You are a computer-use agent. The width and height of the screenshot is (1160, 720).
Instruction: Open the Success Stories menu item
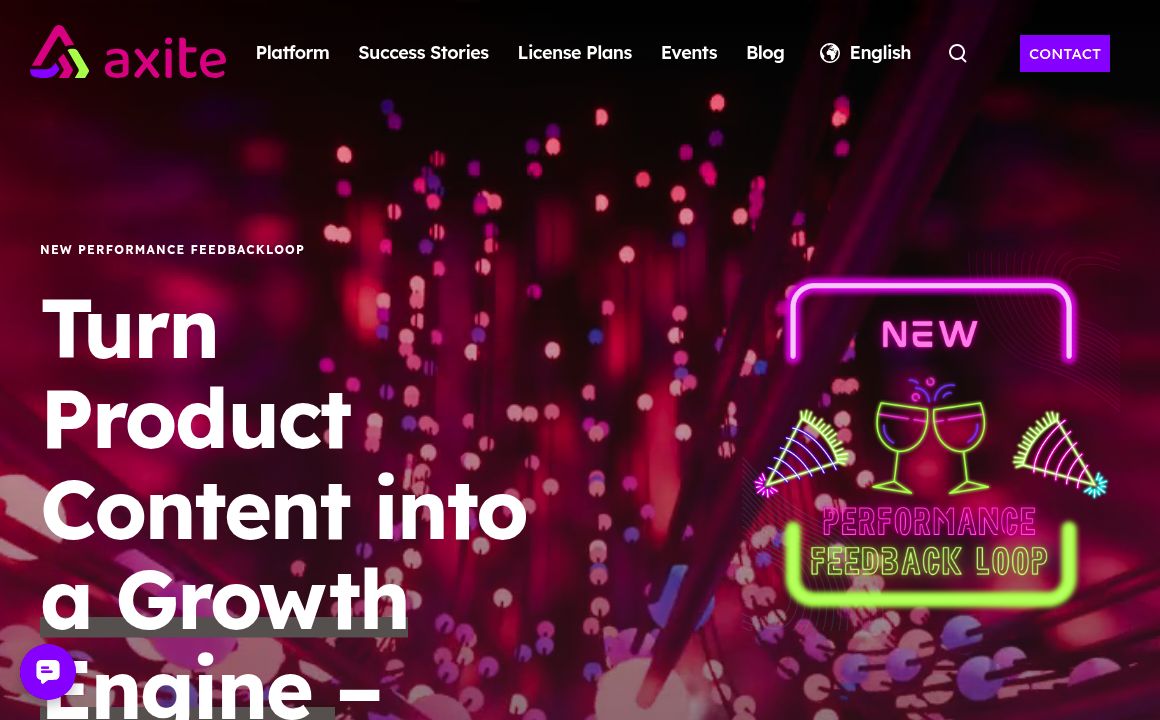point(423,53)
